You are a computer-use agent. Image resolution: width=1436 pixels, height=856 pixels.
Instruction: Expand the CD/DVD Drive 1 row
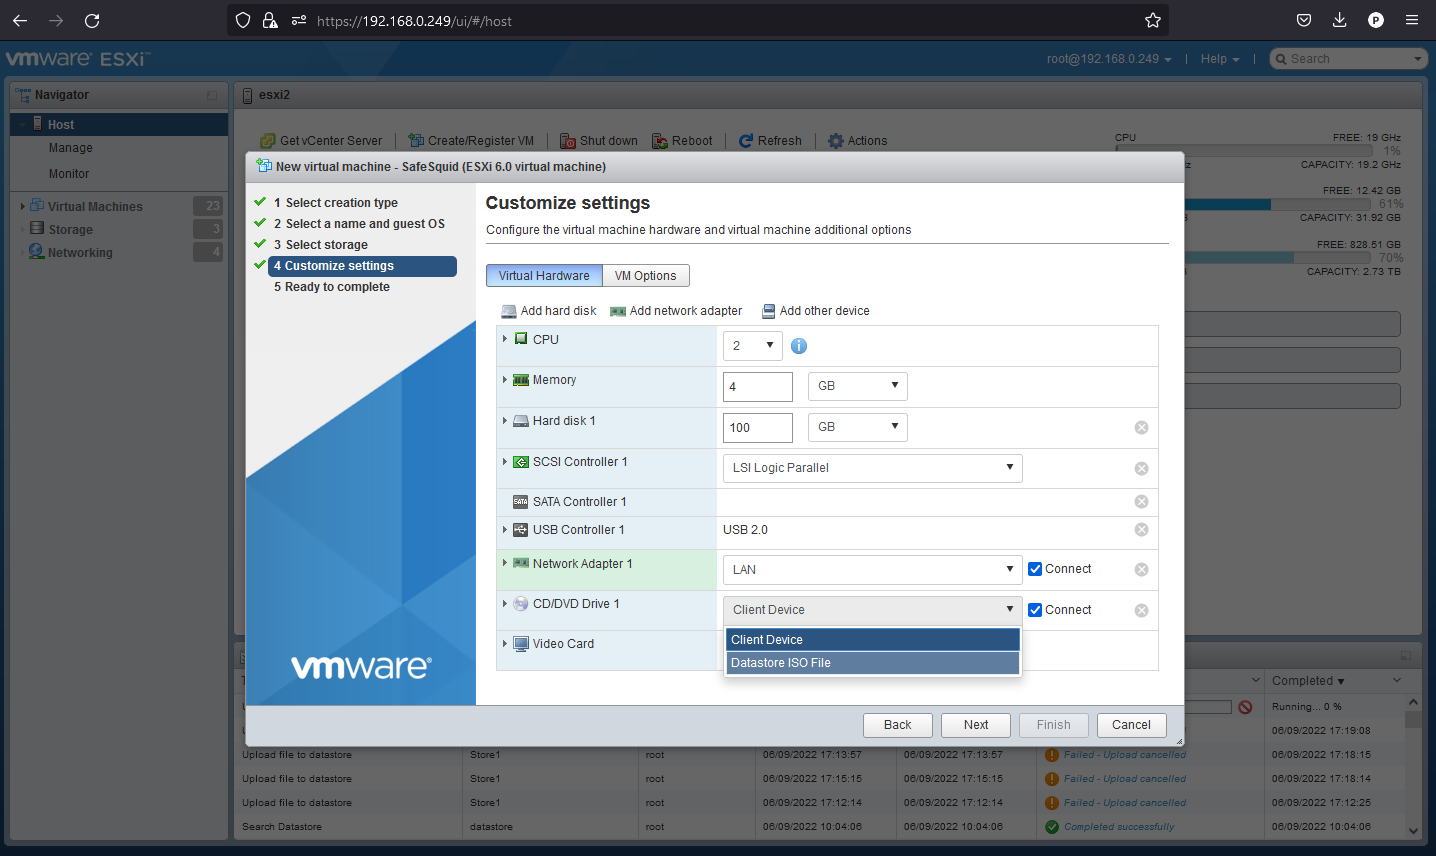(505, 604)
